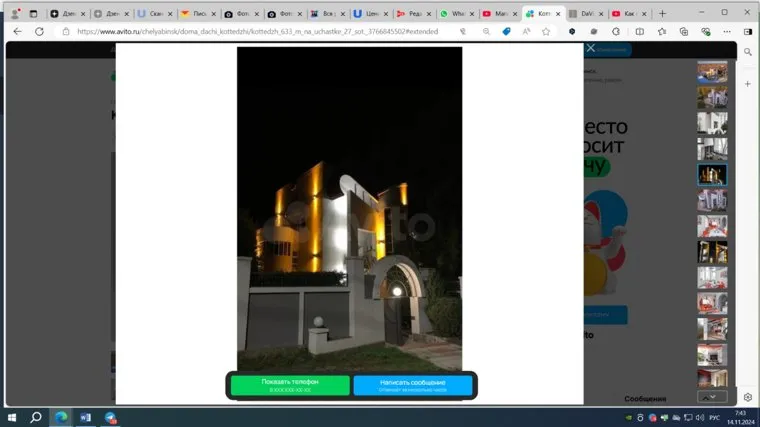Open Edge sidebar settings gear icon

point(747,398)
